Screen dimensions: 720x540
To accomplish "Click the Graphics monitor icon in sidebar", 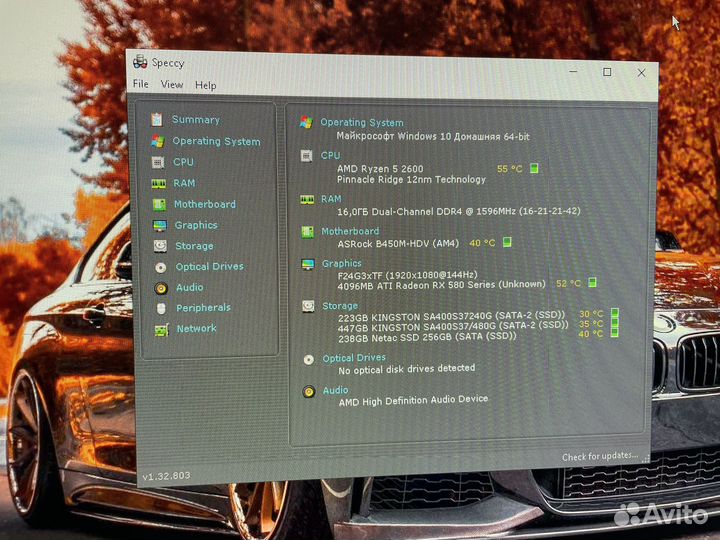I will click(159, 225).
